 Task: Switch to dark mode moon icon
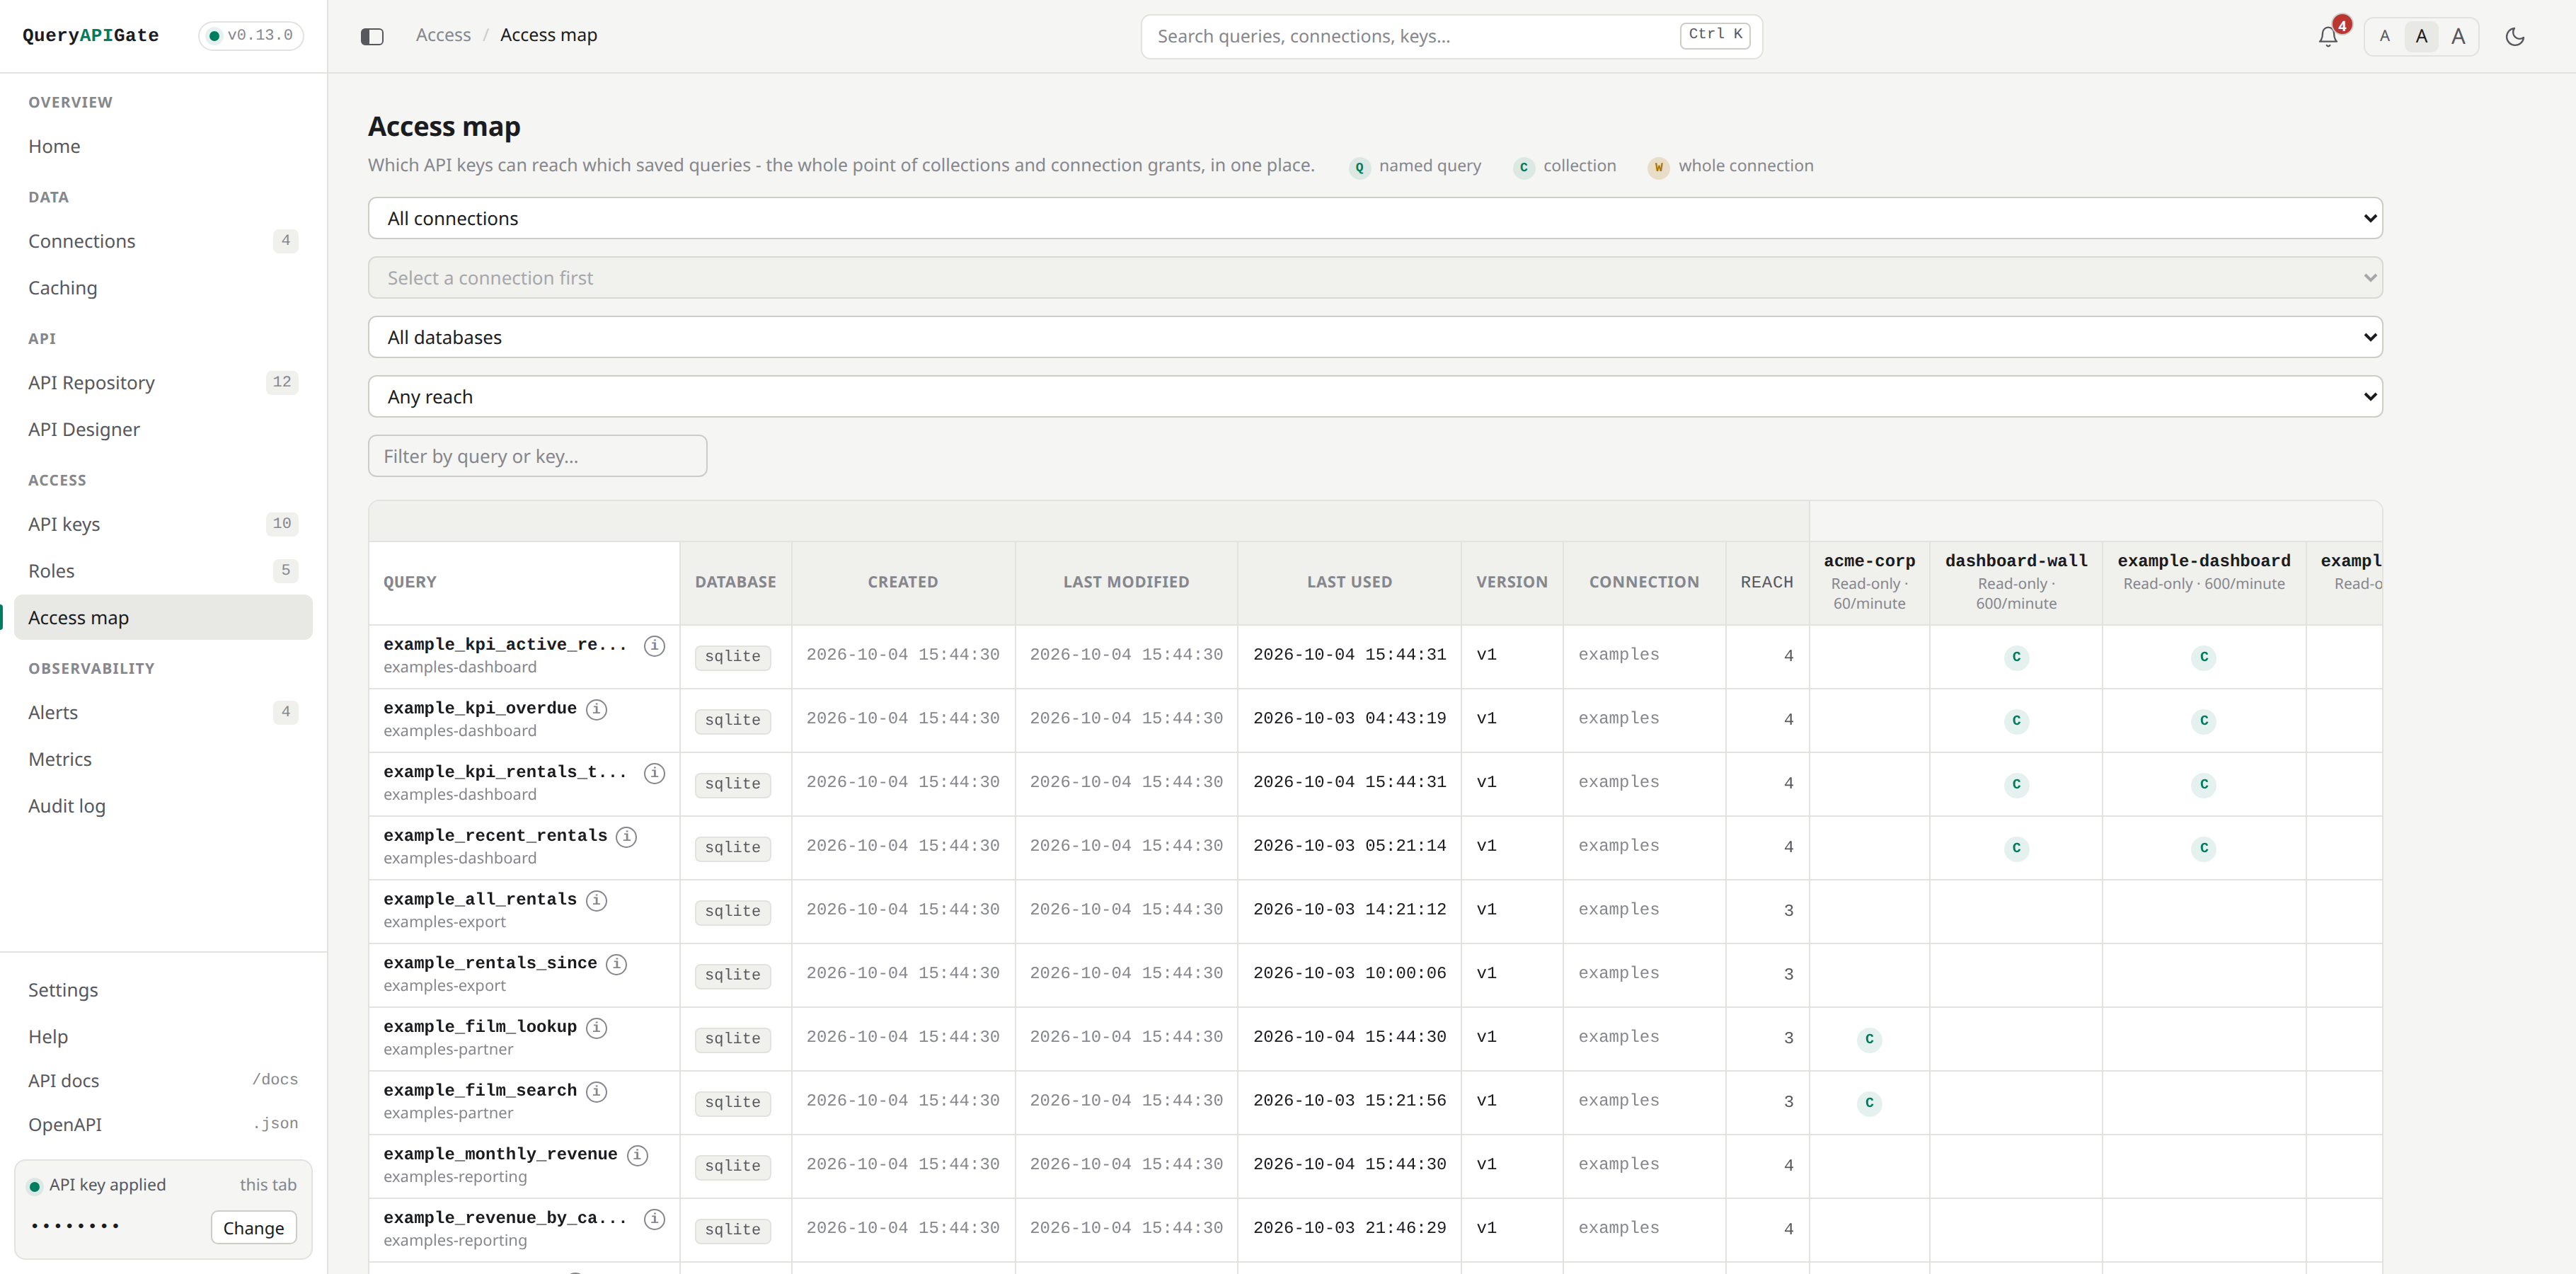(x=2515, y=36)
